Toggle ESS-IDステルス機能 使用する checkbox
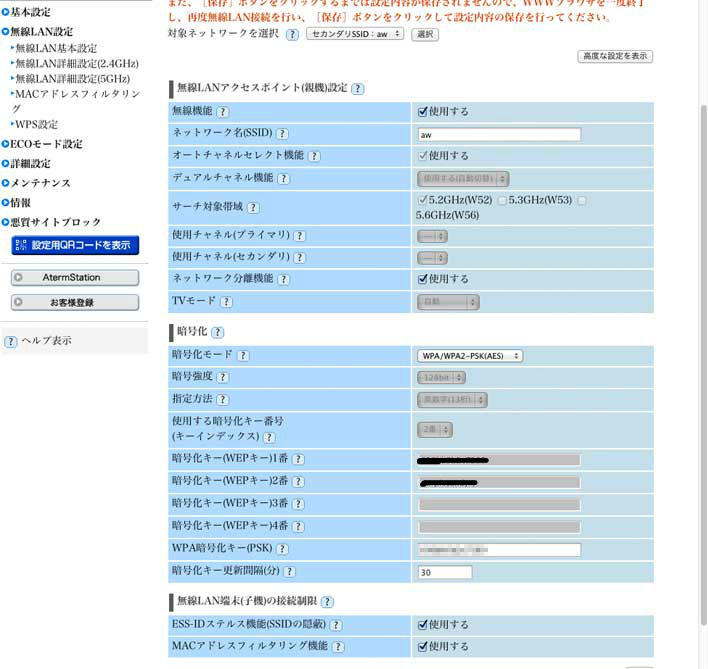Viewport: 708px width, 669px height. 423,625
